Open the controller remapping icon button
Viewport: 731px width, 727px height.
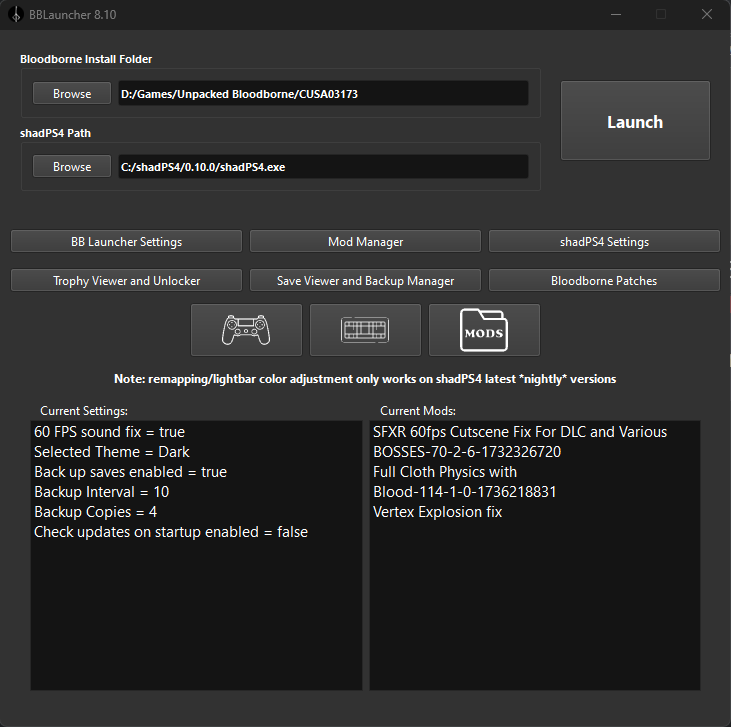246,330
